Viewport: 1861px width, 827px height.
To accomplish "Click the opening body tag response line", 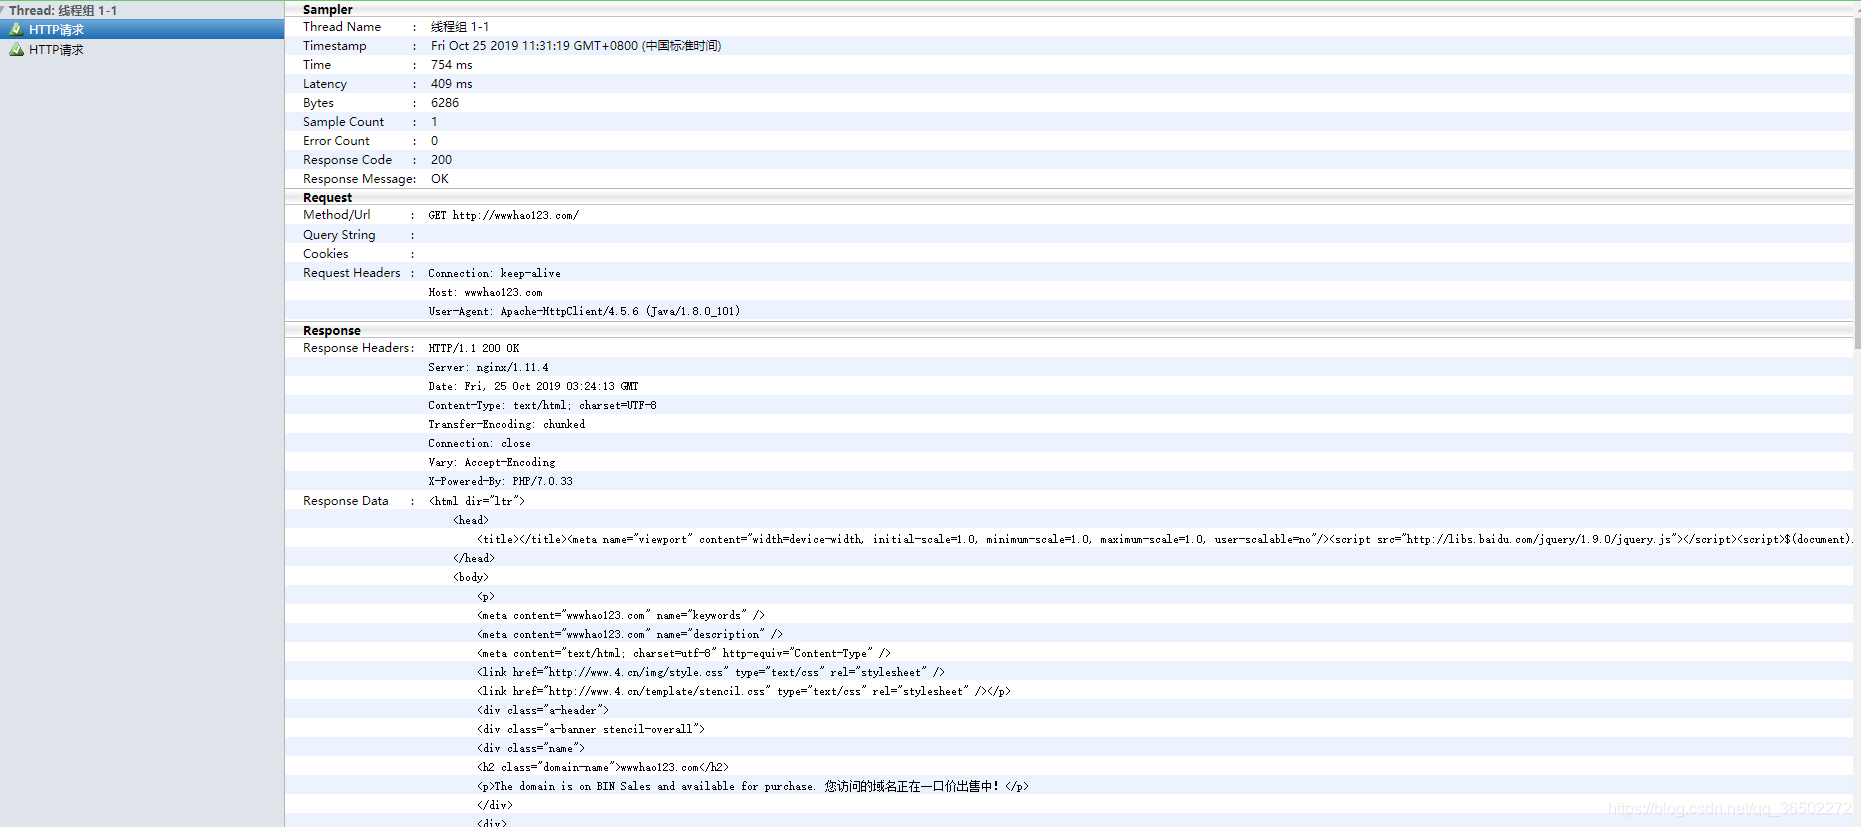I will click(x=471, y=577).
